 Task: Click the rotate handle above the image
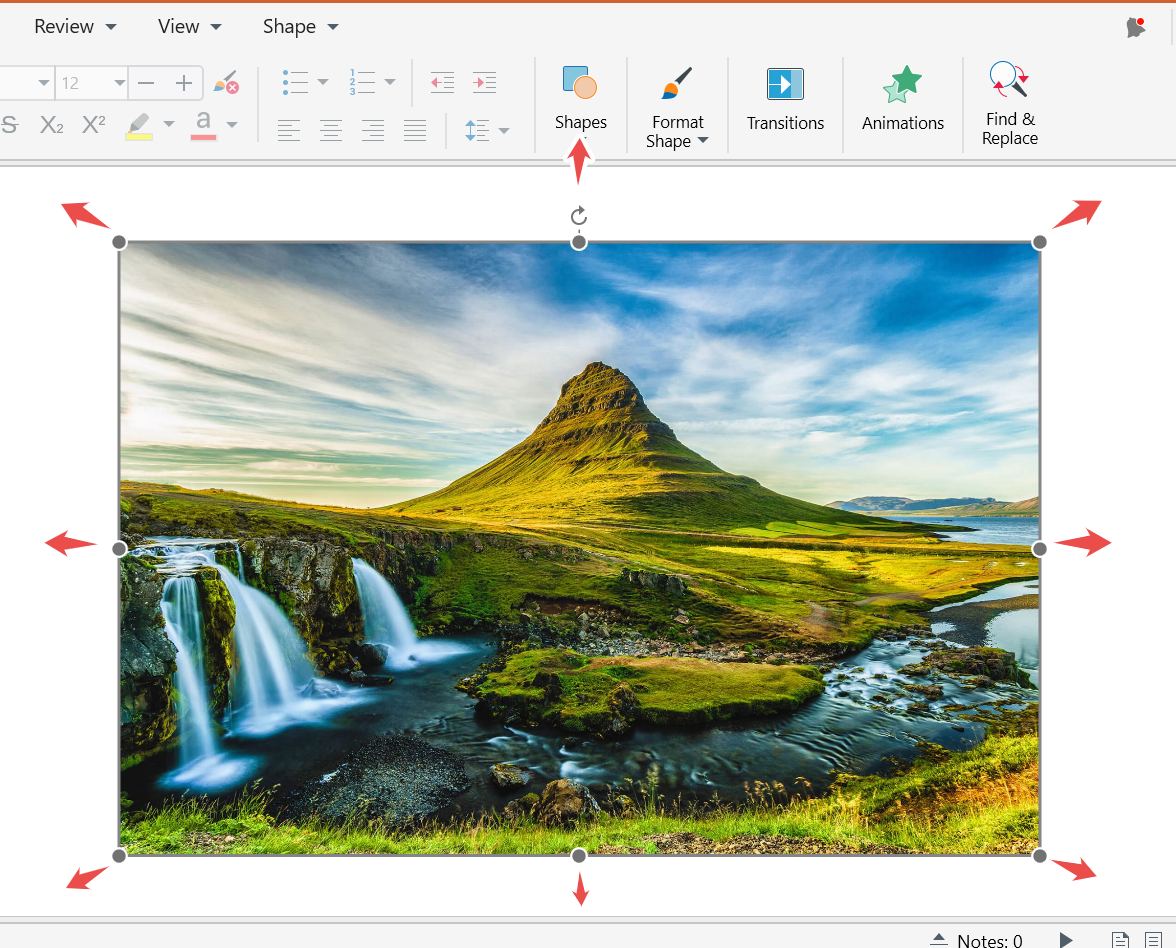pos(578,216)
